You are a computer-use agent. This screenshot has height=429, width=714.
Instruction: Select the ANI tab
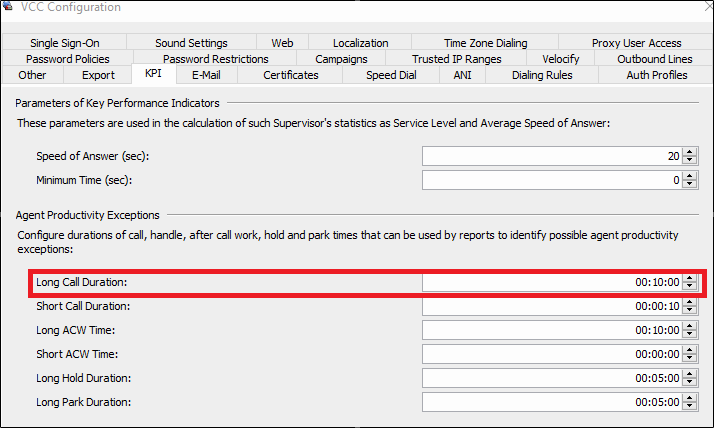click(x=462, y=75)
